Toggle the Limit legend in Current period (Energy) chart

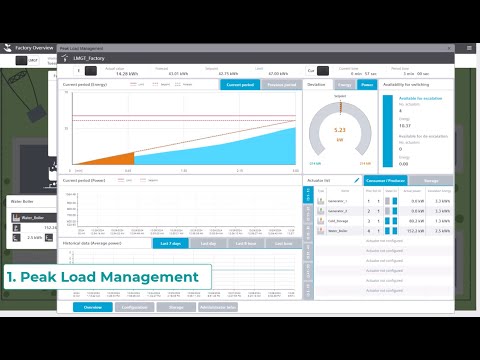(x=137, y=84)
